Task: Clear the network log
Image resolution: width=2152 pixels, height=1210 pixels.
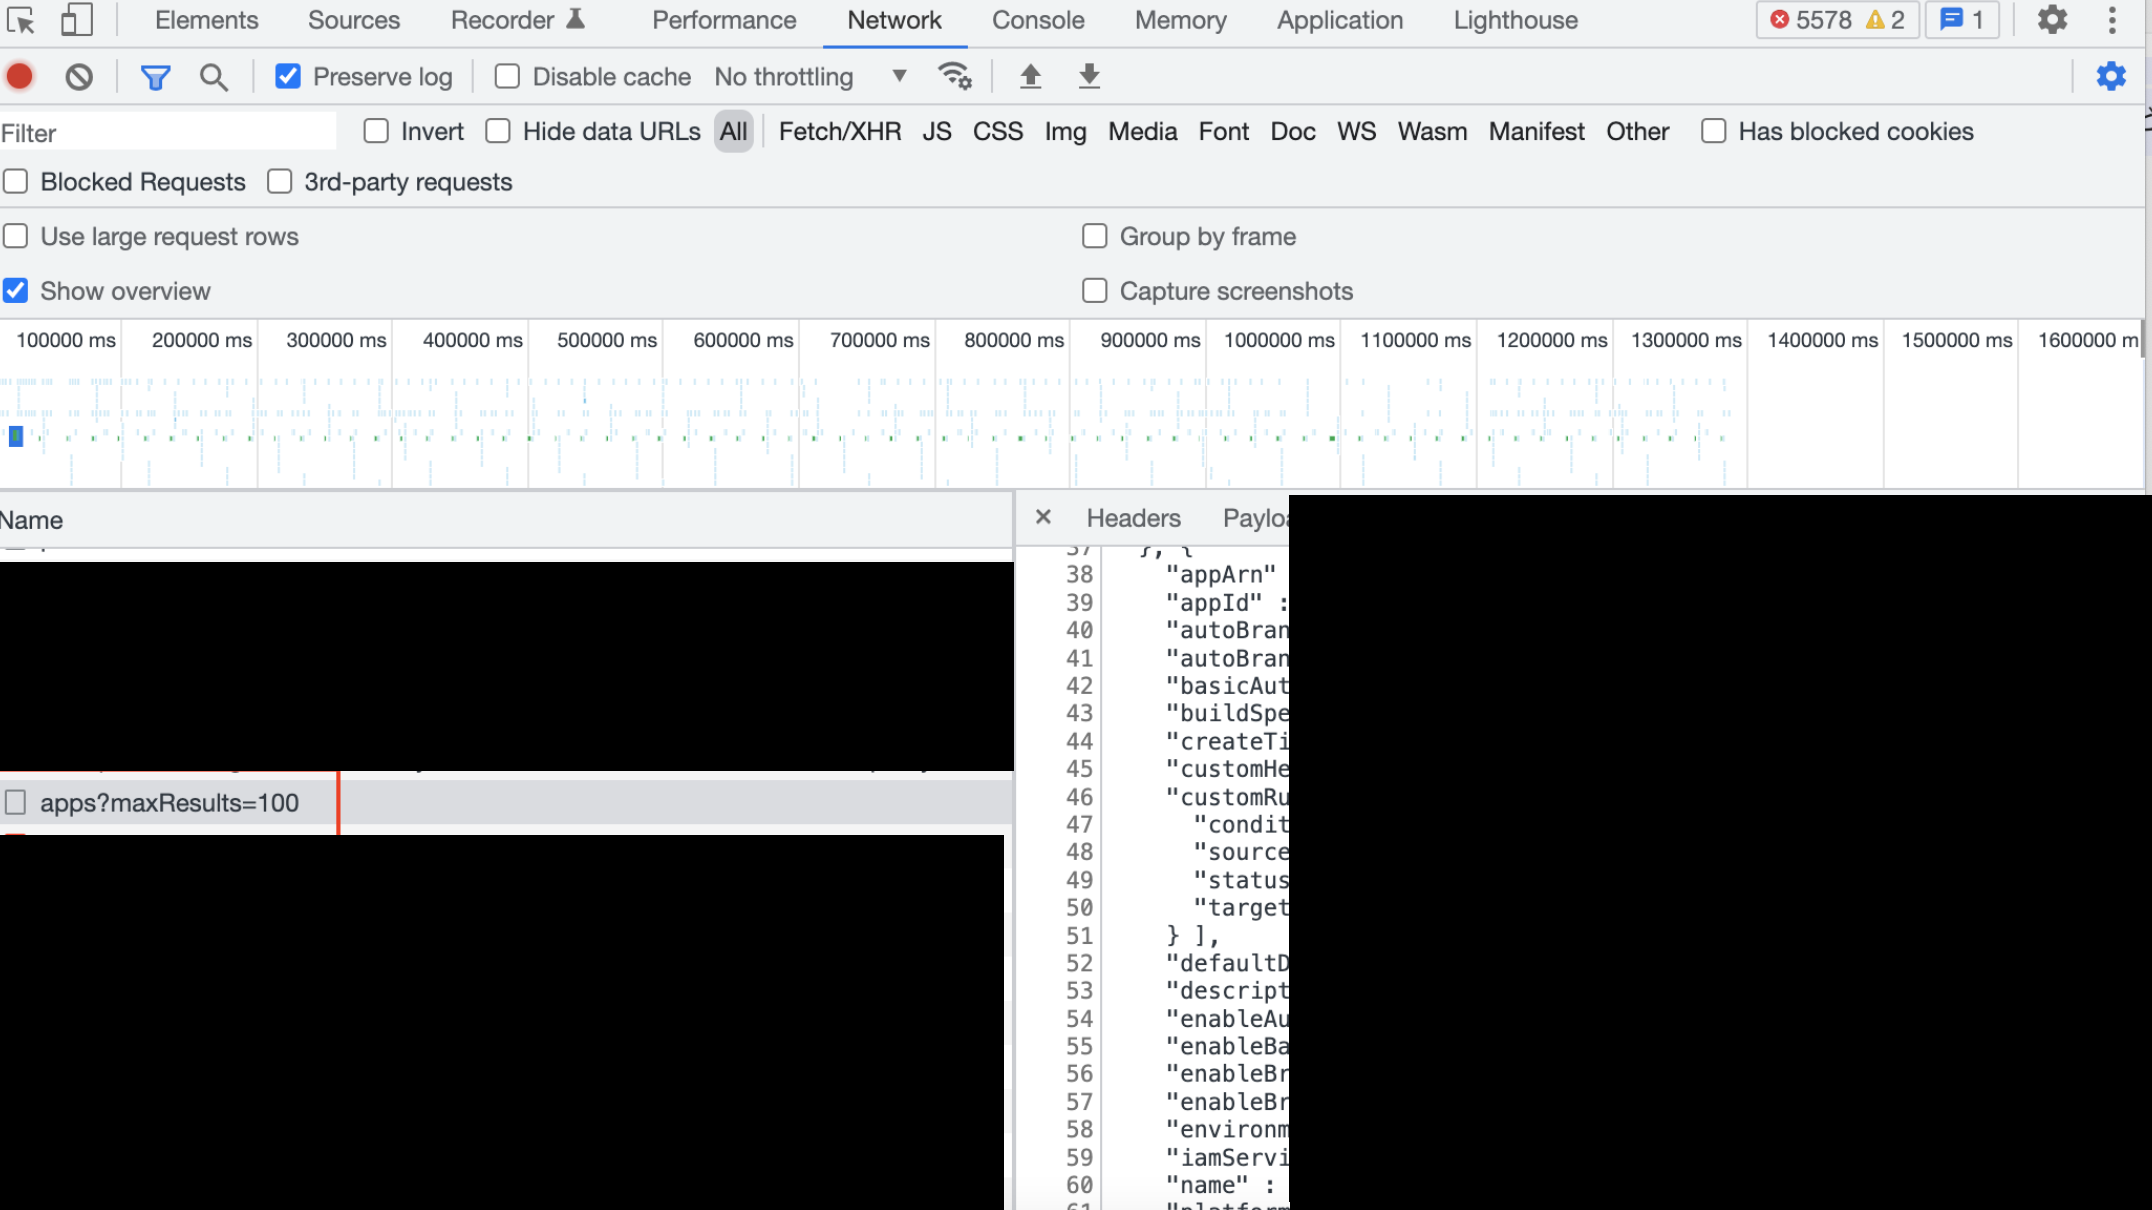Action: (79, 76)
